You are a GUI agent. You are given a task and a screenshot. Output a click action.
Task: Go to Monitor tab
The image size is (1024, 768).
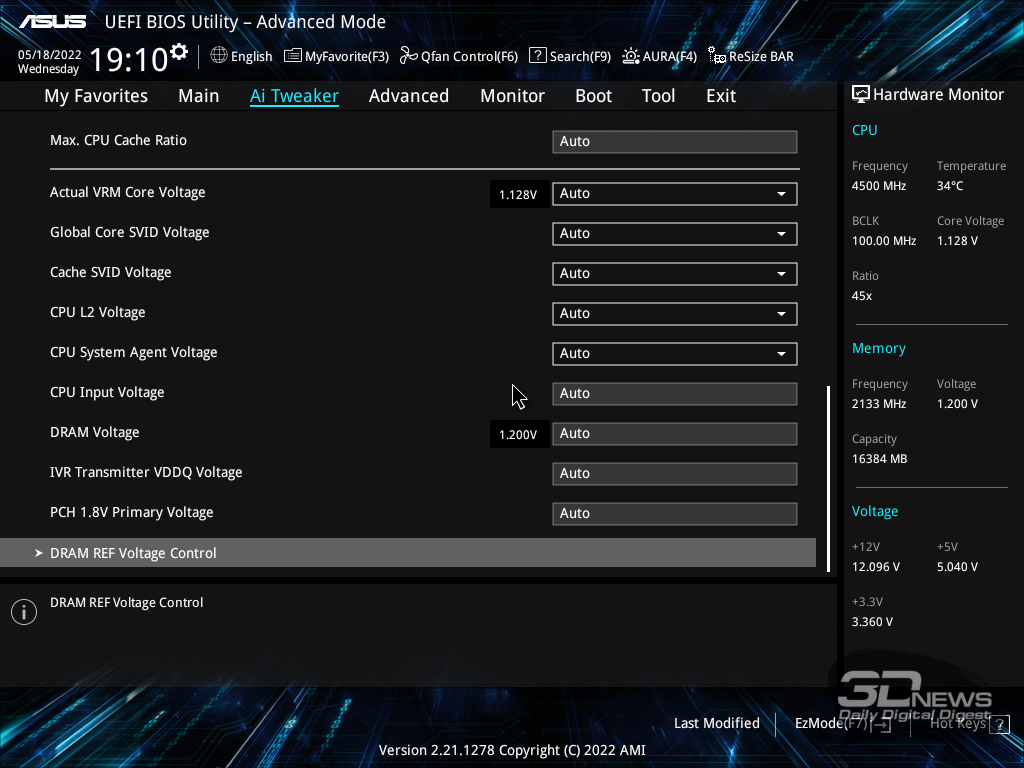pos(513,96)
